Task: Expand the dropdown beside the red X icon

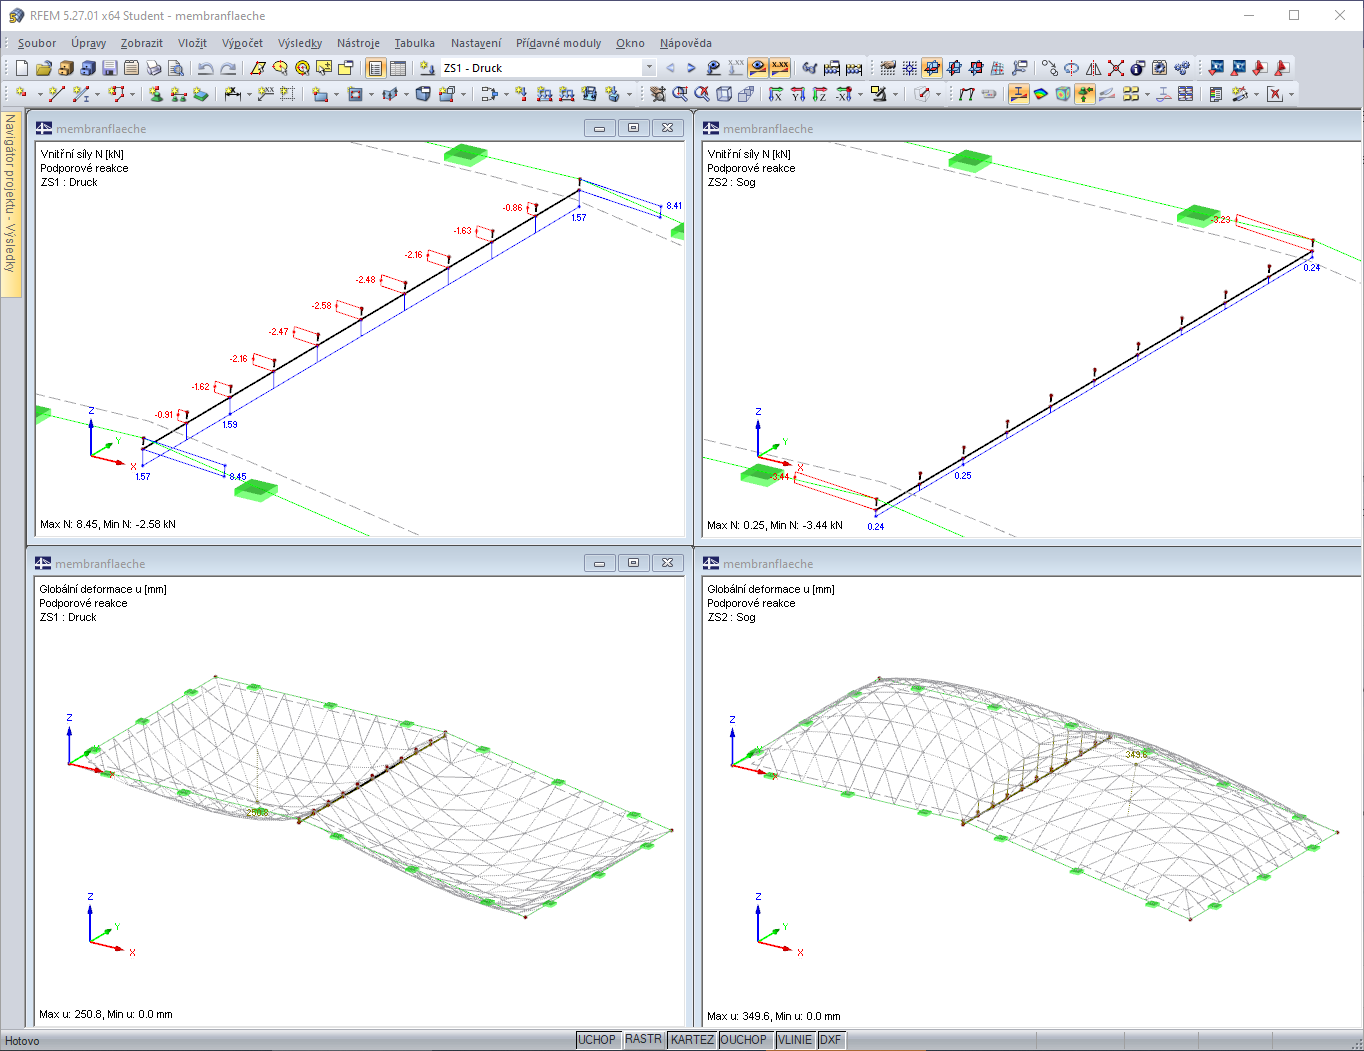Action: 1291,95
